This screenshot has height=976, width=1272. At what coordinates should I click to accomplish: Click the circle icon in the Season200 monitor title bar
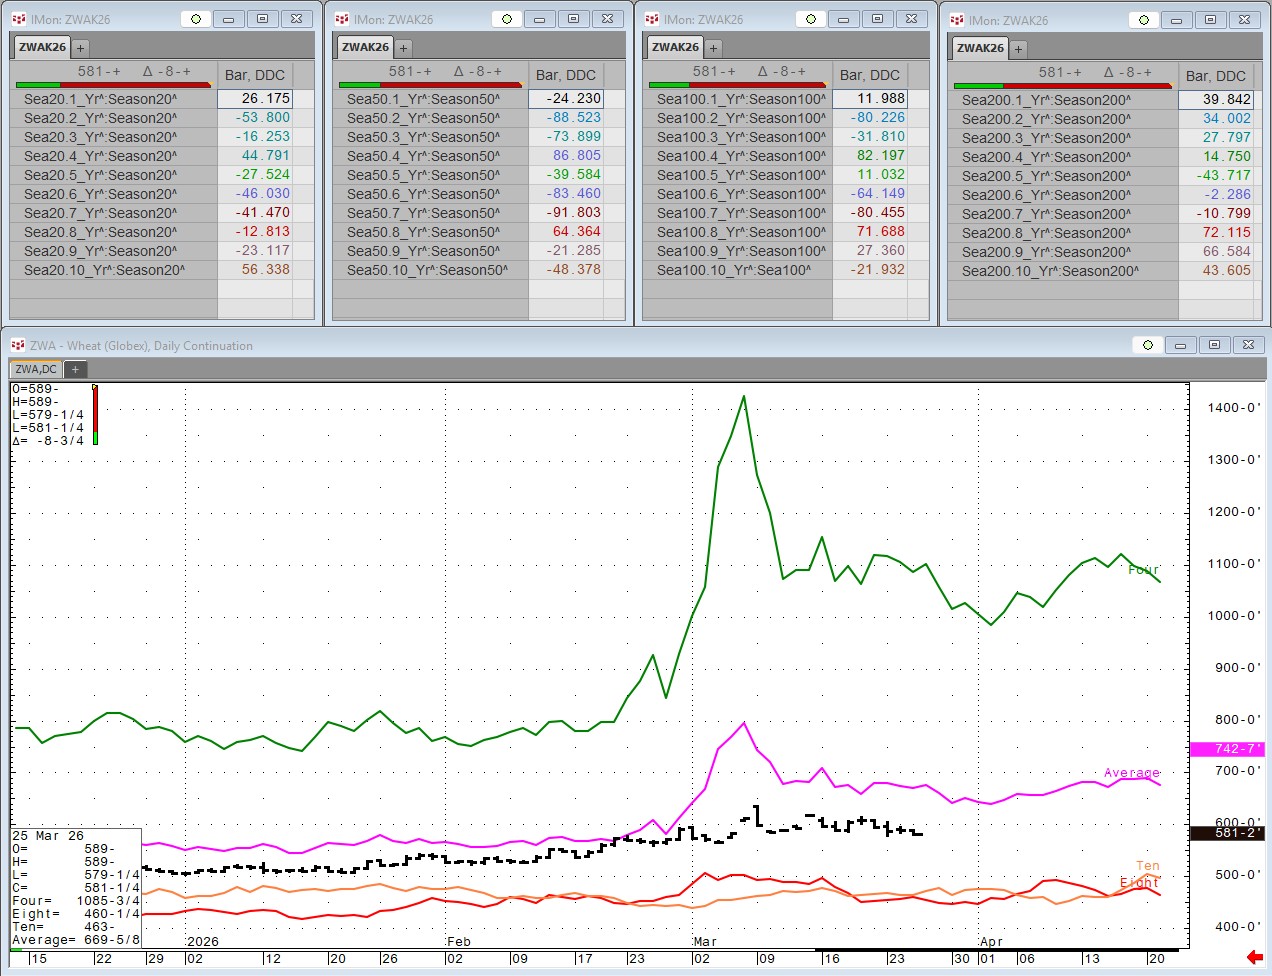(1144, 20)
